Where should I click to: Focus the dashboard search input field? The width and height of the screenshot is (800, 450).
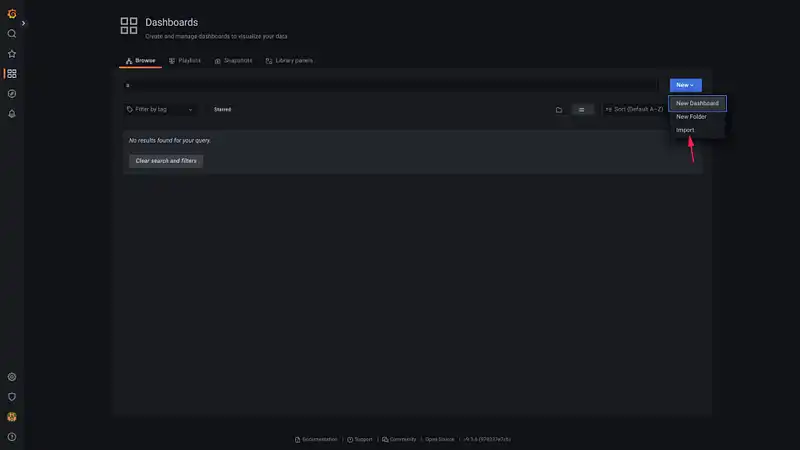tap(391, 85)
